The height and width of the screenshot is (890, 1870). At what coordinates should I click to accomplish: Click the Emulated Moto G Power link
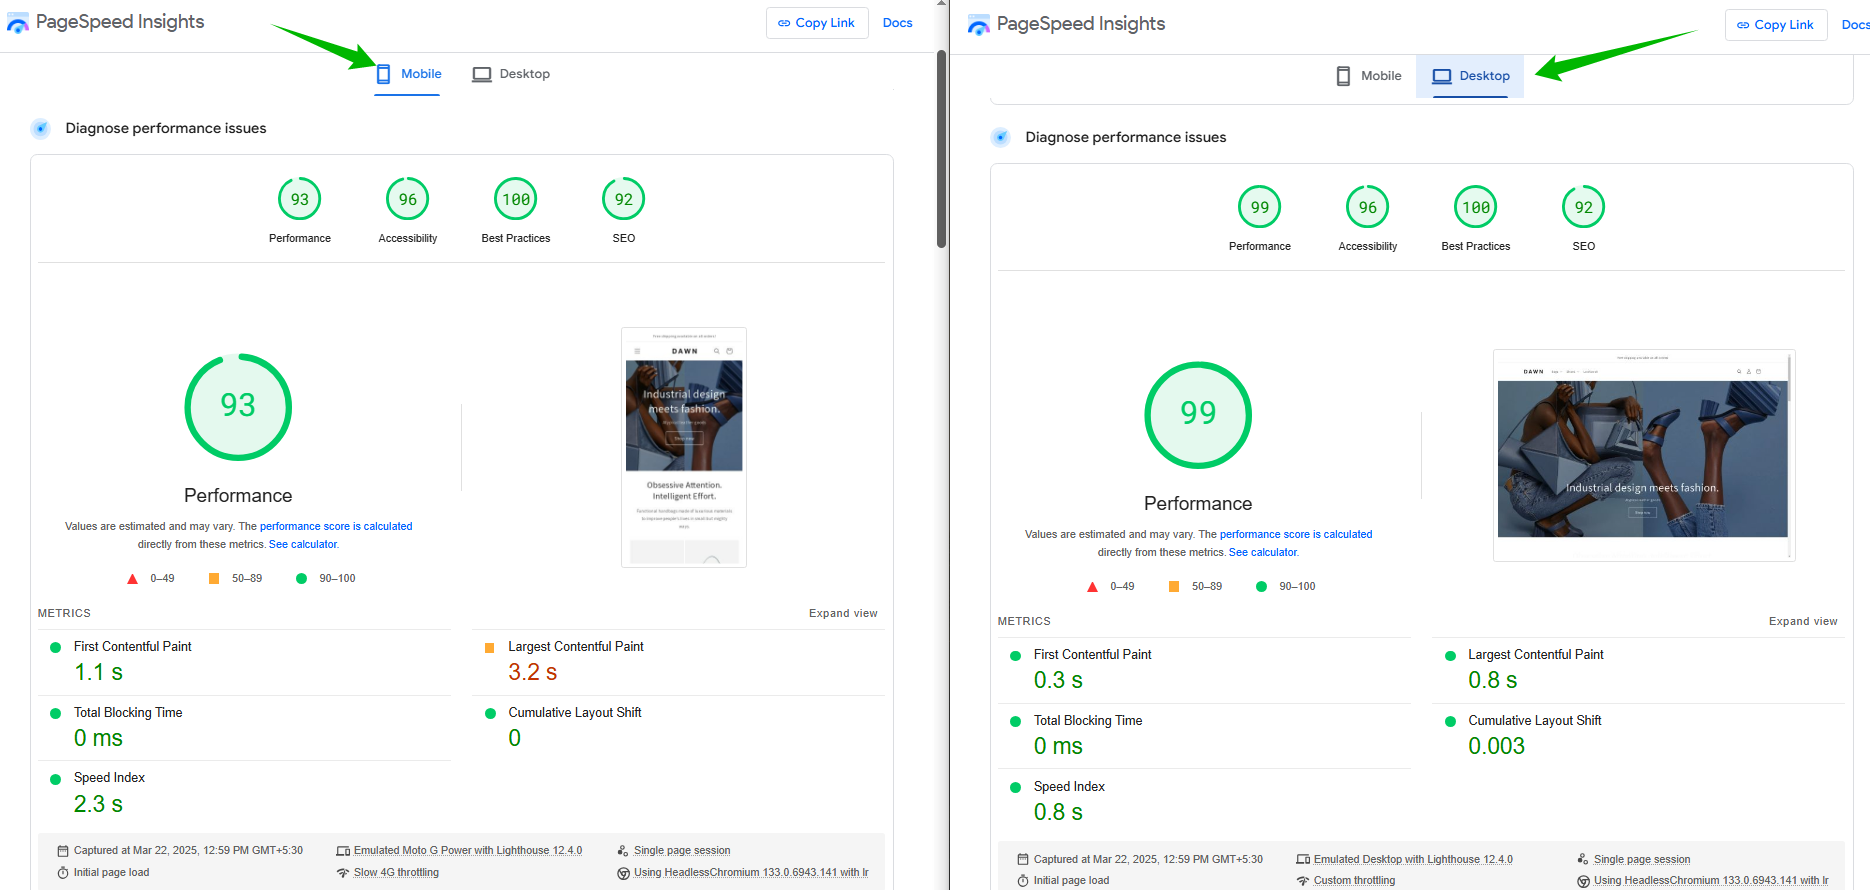(x=467, y=851)
